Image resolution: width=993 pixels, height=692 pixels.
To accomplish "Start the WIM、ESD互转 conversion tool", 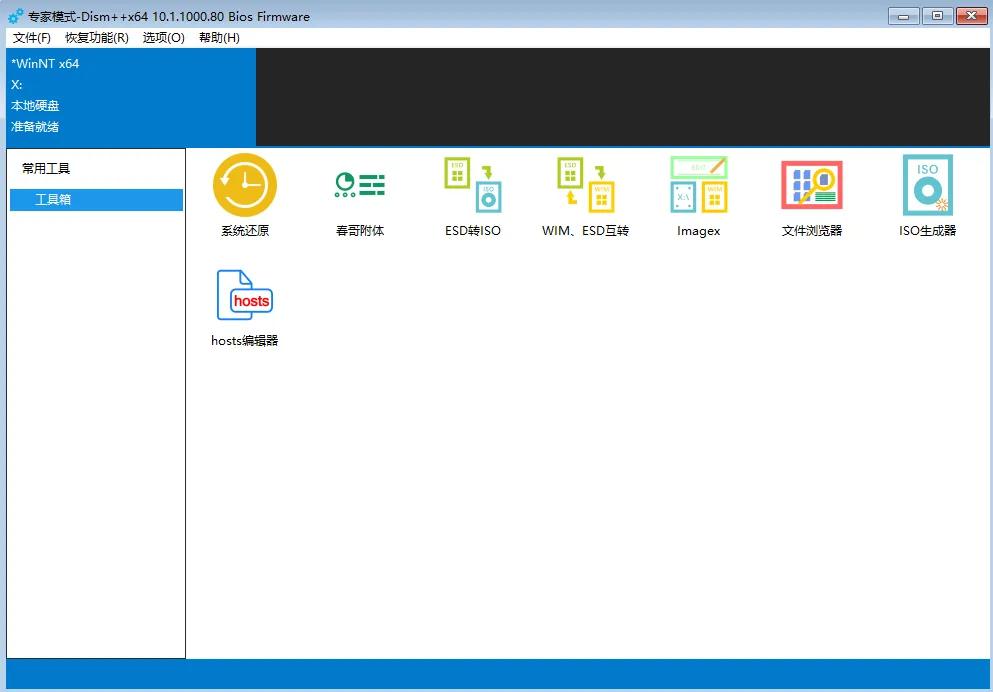I will tap(585, 186).
